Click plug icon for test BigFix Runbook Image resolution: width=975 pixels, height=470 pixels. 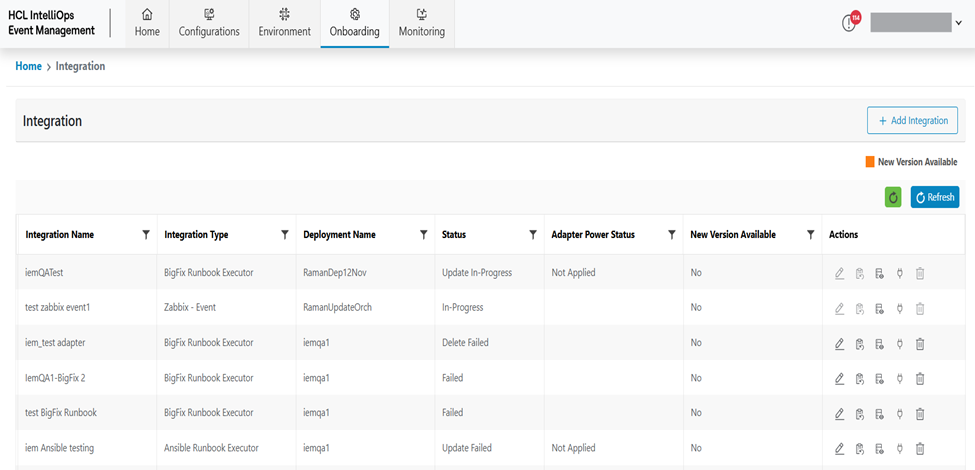900,414
